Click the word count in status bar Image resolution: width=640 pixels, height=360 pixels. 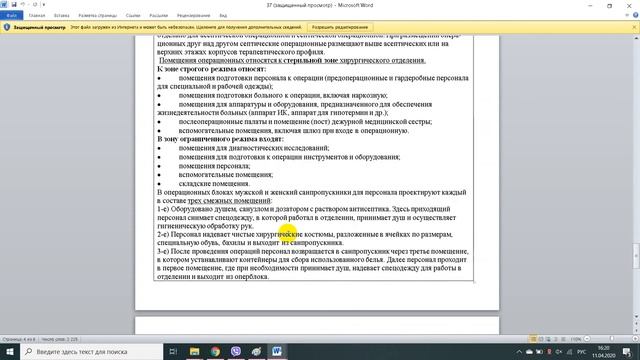tap(60, 339)
